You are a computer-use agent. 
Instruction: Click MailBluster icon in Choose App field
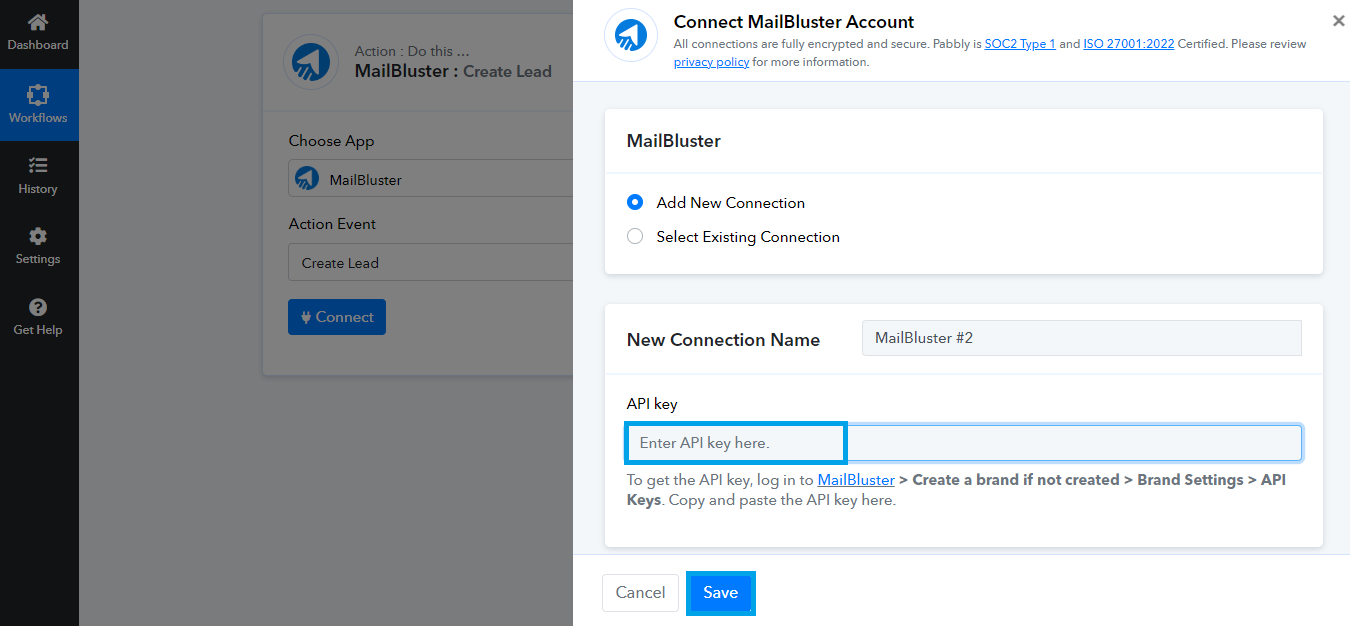click(x=307, y=179)
